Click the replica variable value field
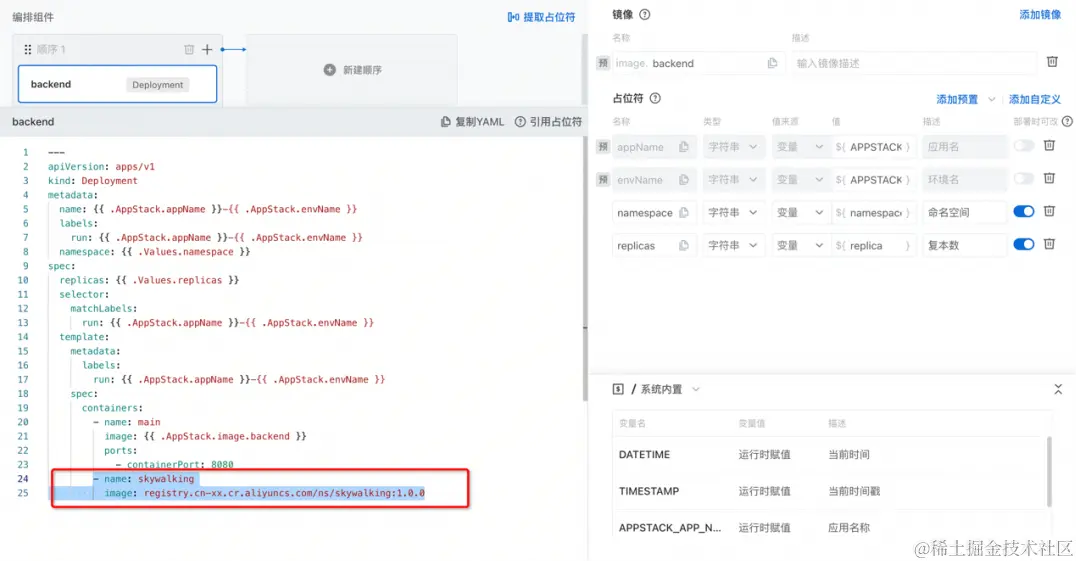This screenshot has height=565, width=1080. click(873, 245)
